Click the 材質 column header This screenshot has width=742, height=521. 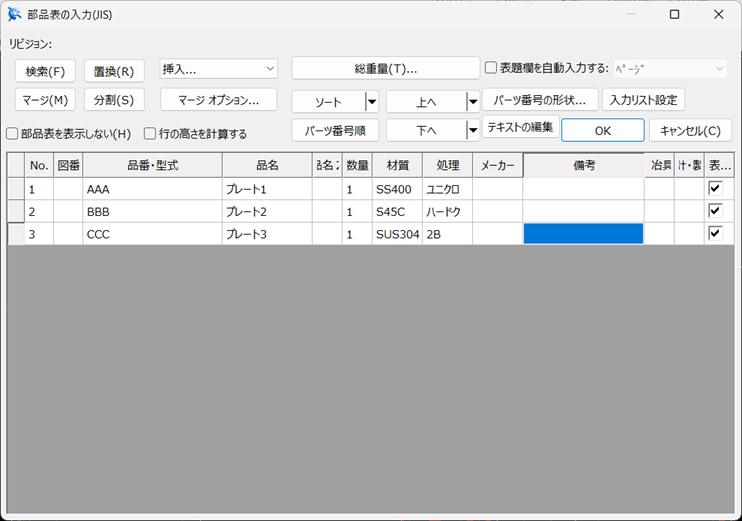coord(398,165)
